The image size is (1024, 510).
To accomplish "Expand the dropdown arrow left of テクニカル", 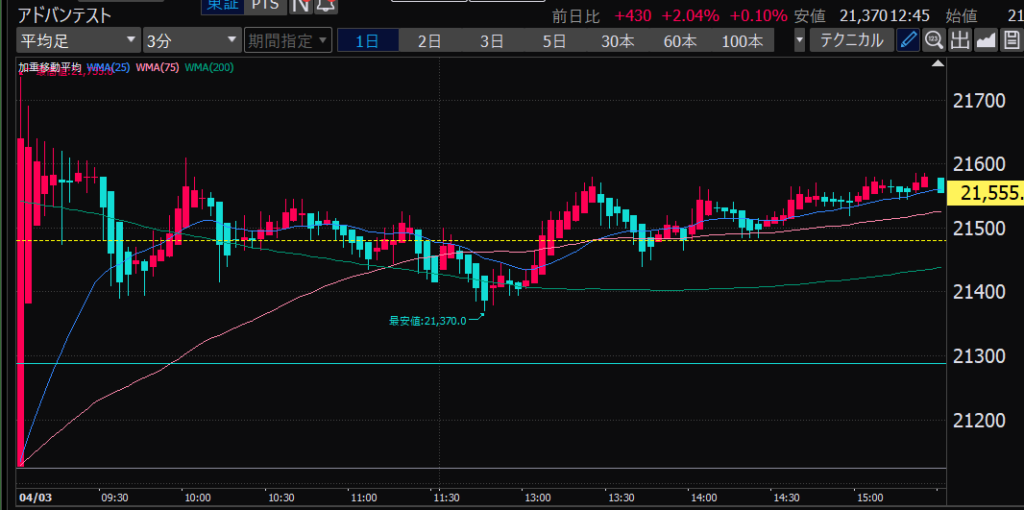I will [x=799, y=41].
